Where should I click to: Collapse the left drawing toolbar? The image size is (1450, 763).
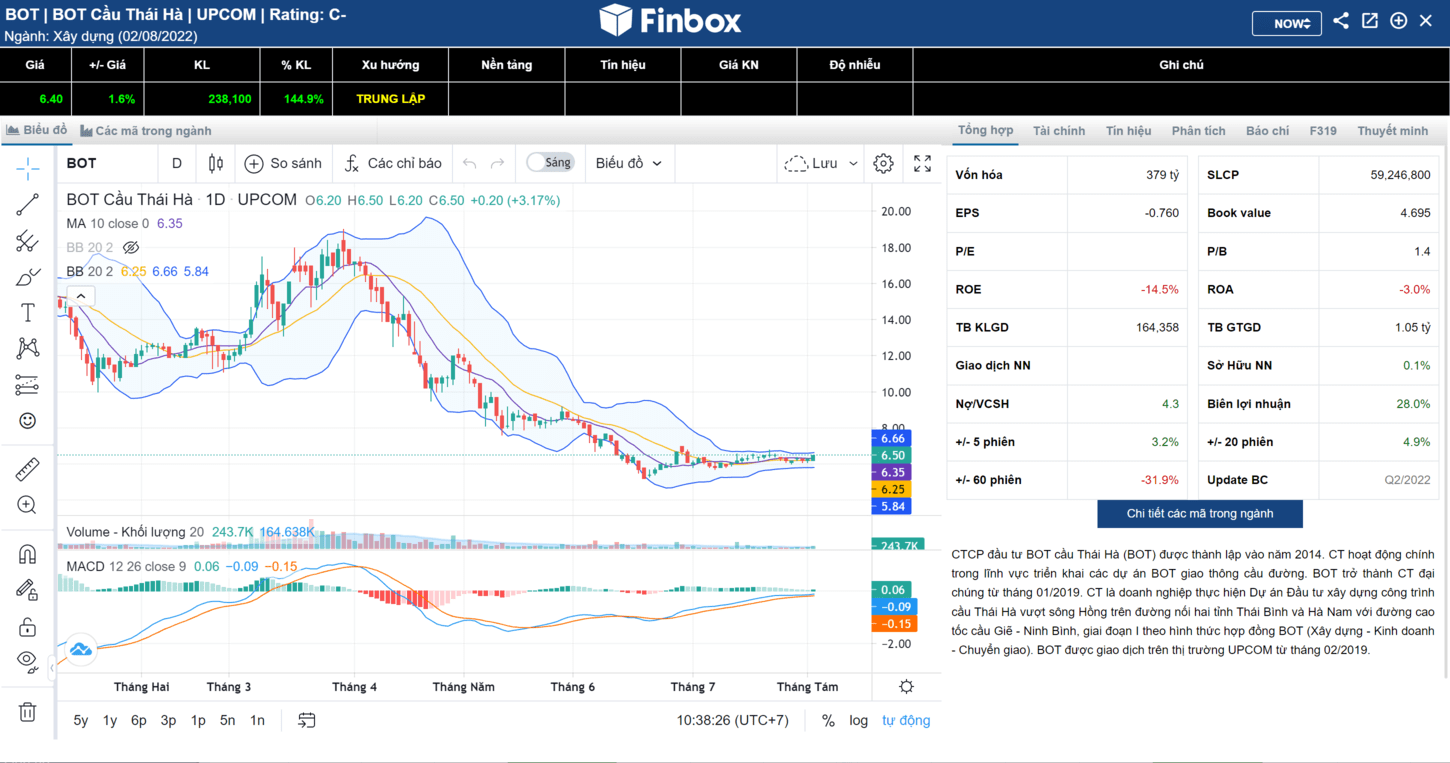[x=52, y=667]
